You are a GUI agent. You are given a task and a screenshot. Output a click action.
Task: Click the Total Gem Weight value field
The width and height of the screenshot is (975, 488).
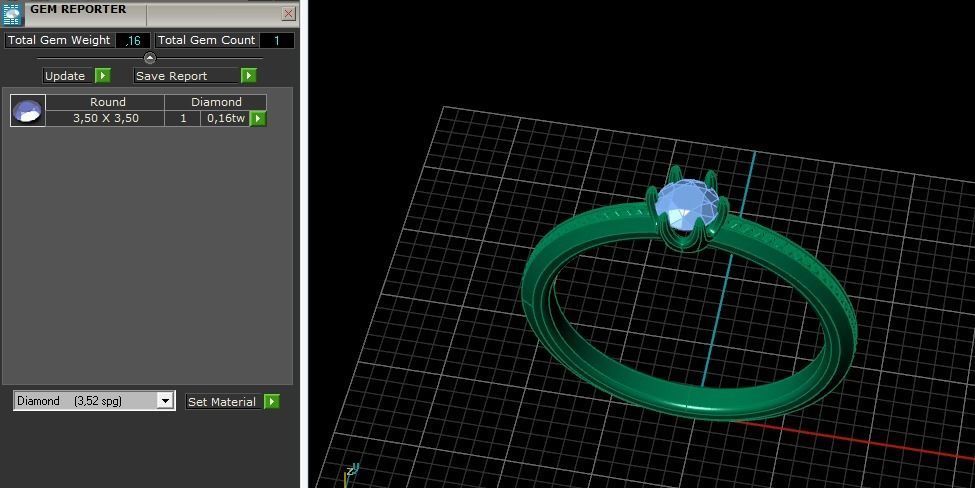coord(133,40)
